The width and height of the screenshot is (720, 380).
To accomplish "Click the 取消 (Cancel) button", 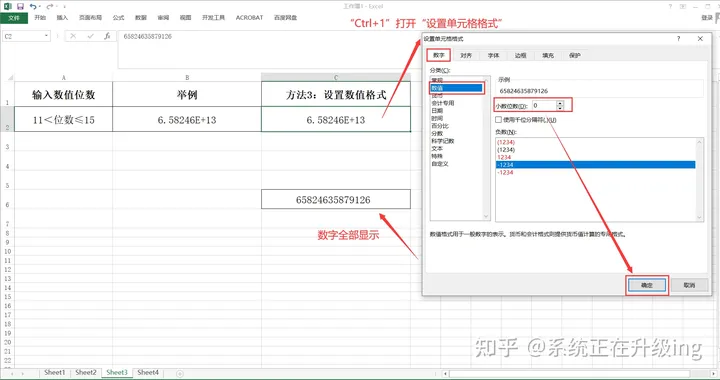I will [x=689, y=285].
